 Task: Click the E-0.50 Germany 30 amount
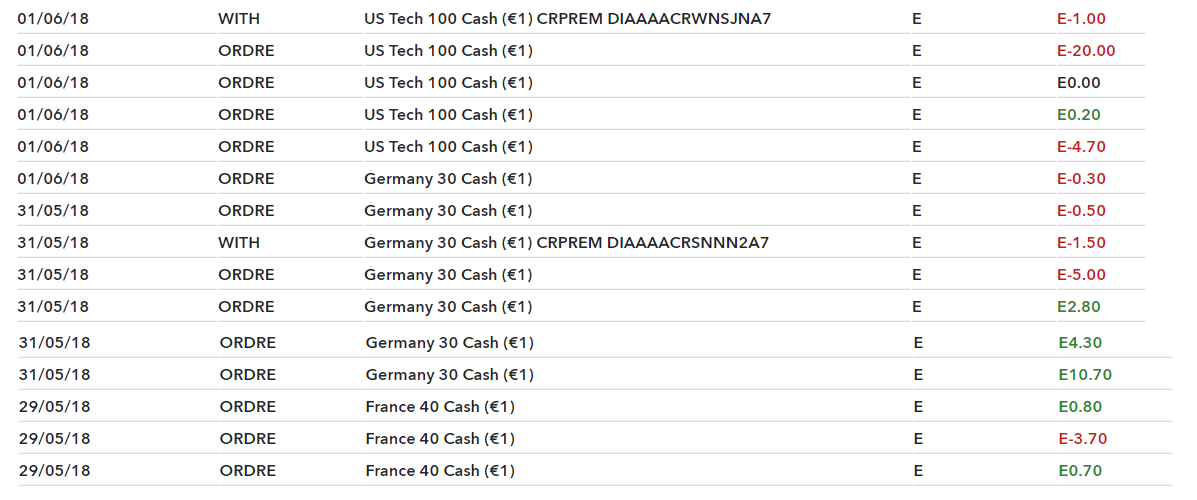pyautogui.click(x=1081, y=211)
